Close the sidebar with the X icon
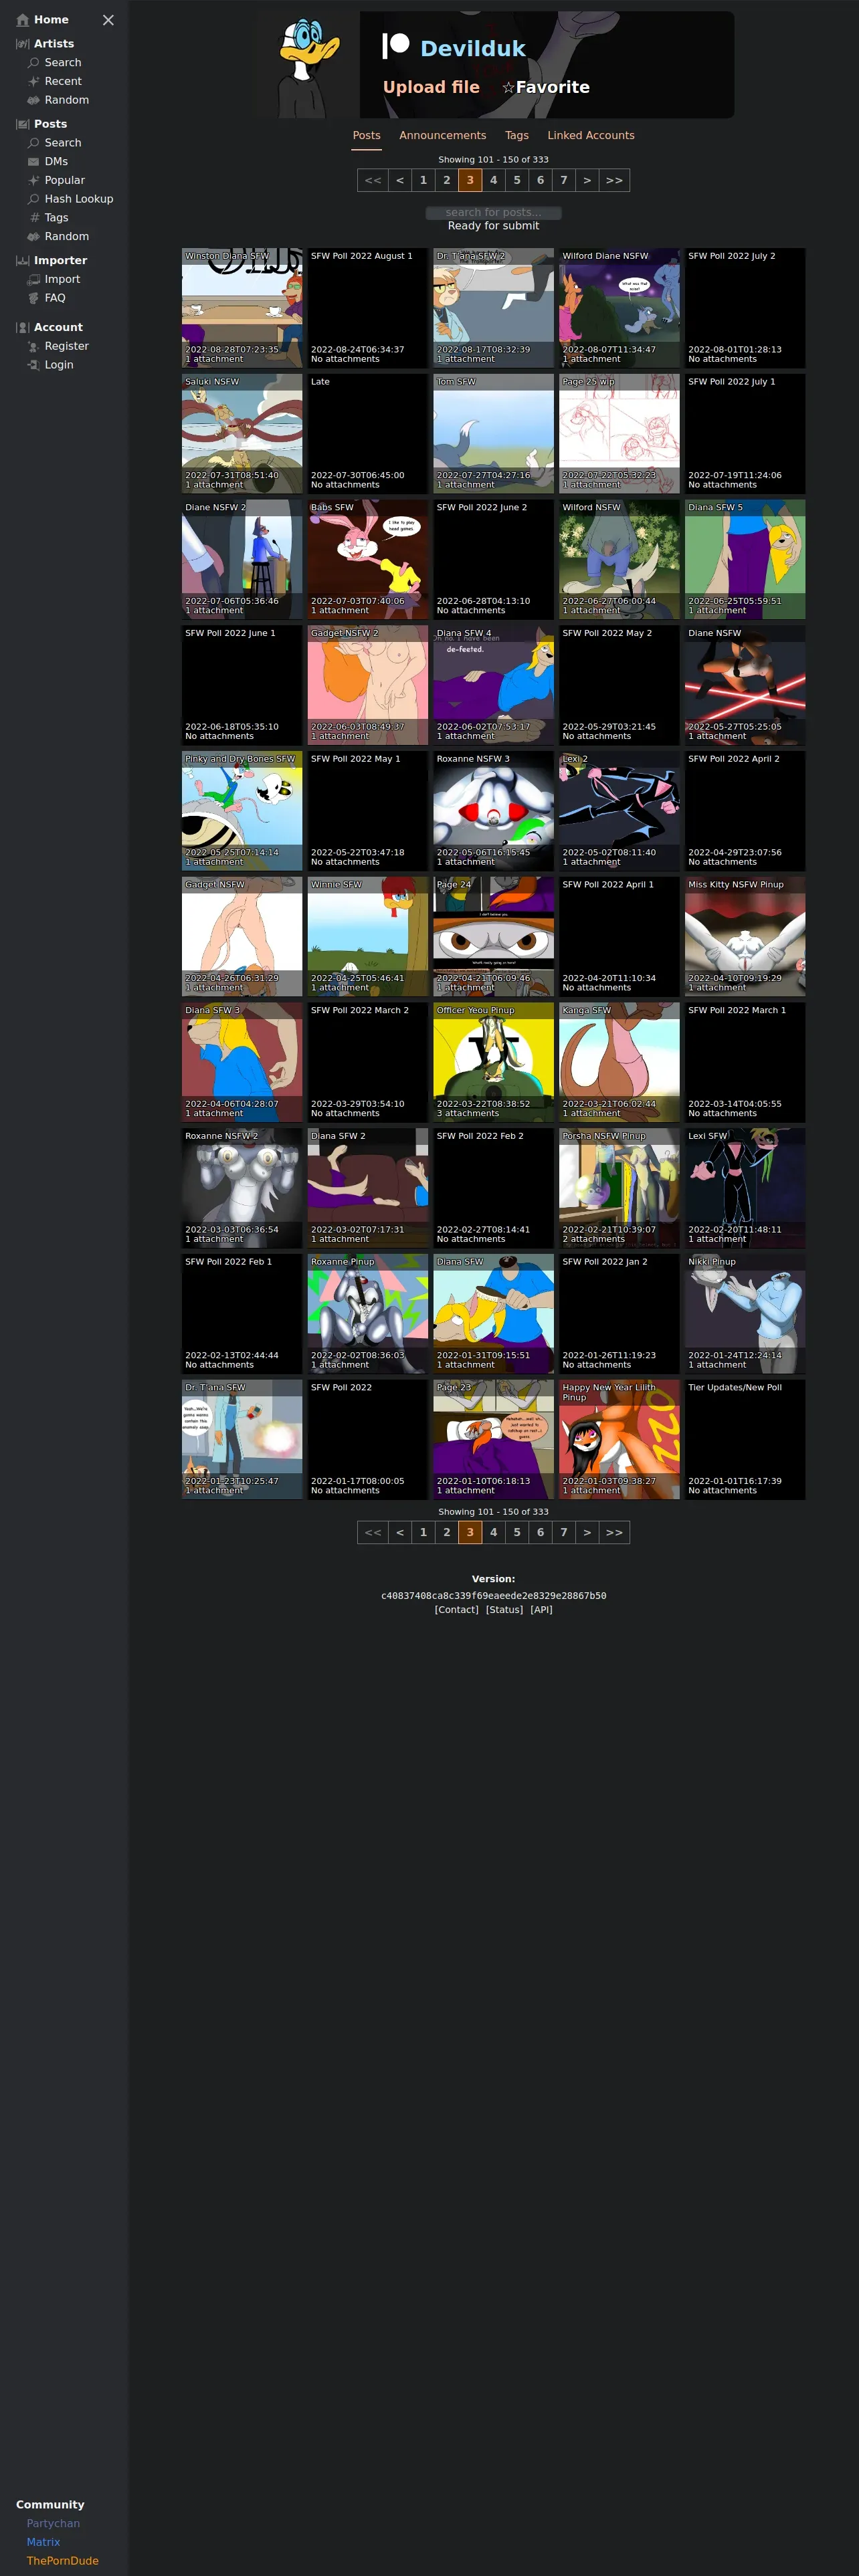 [108, 20]
